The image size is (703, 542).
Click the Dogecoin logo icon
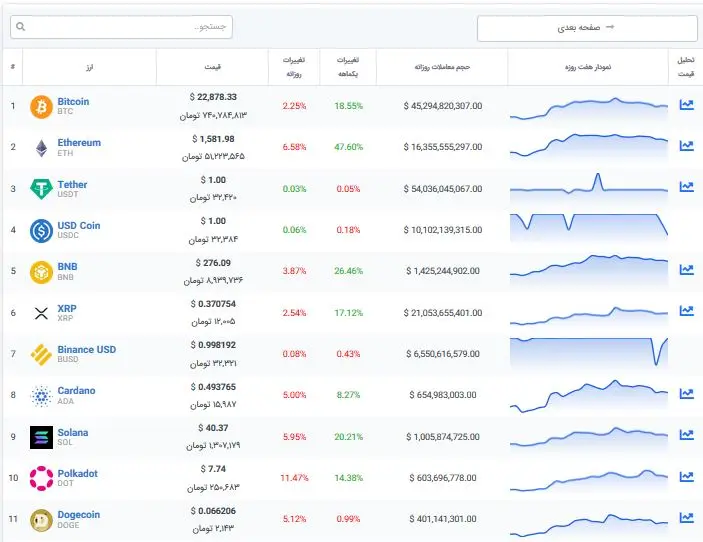41,520
